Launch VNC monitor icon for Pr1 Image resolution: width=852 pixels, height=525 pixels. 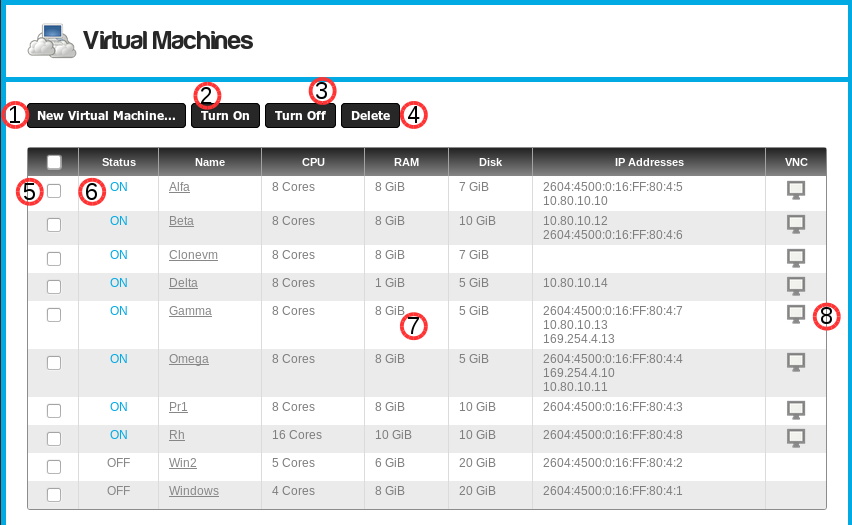[795, 410]
